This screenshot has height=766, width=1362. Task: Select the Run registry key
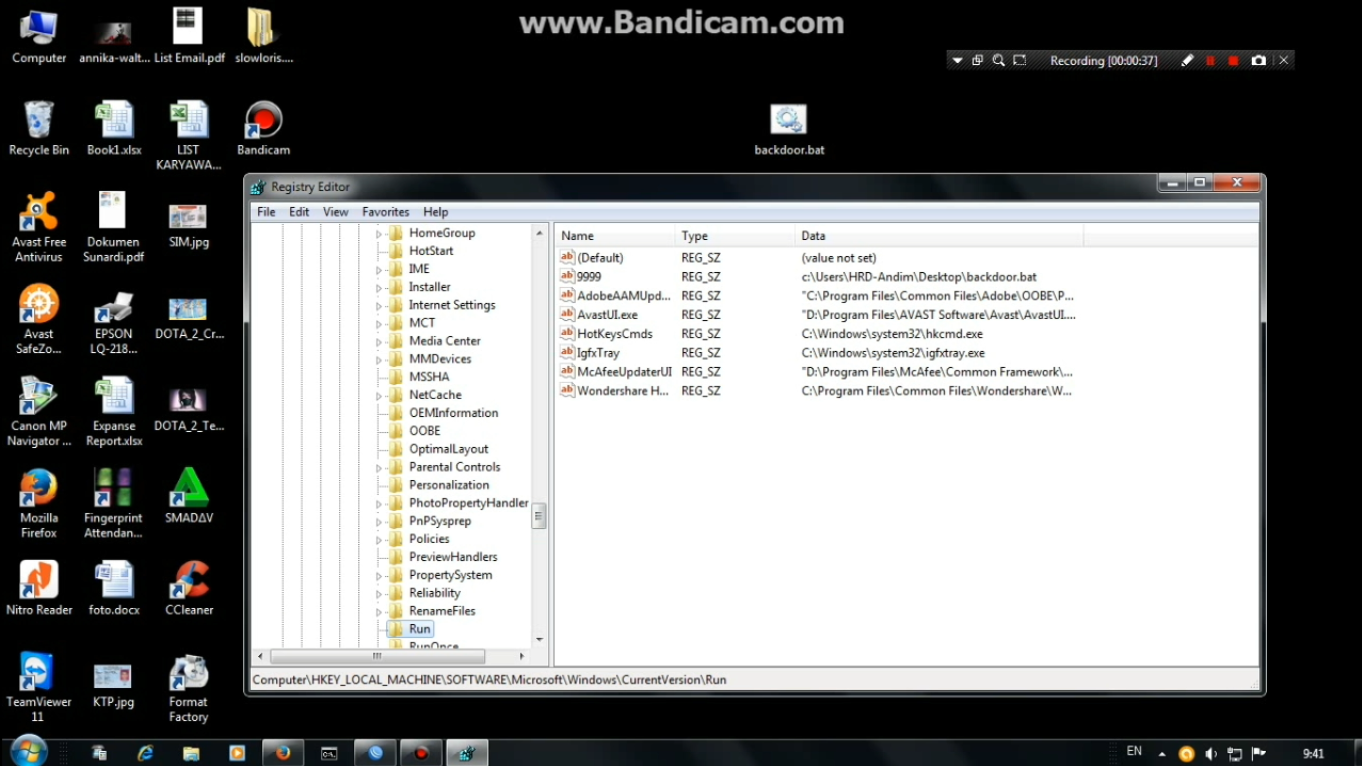pyautogui.click(x=420, y=629)
